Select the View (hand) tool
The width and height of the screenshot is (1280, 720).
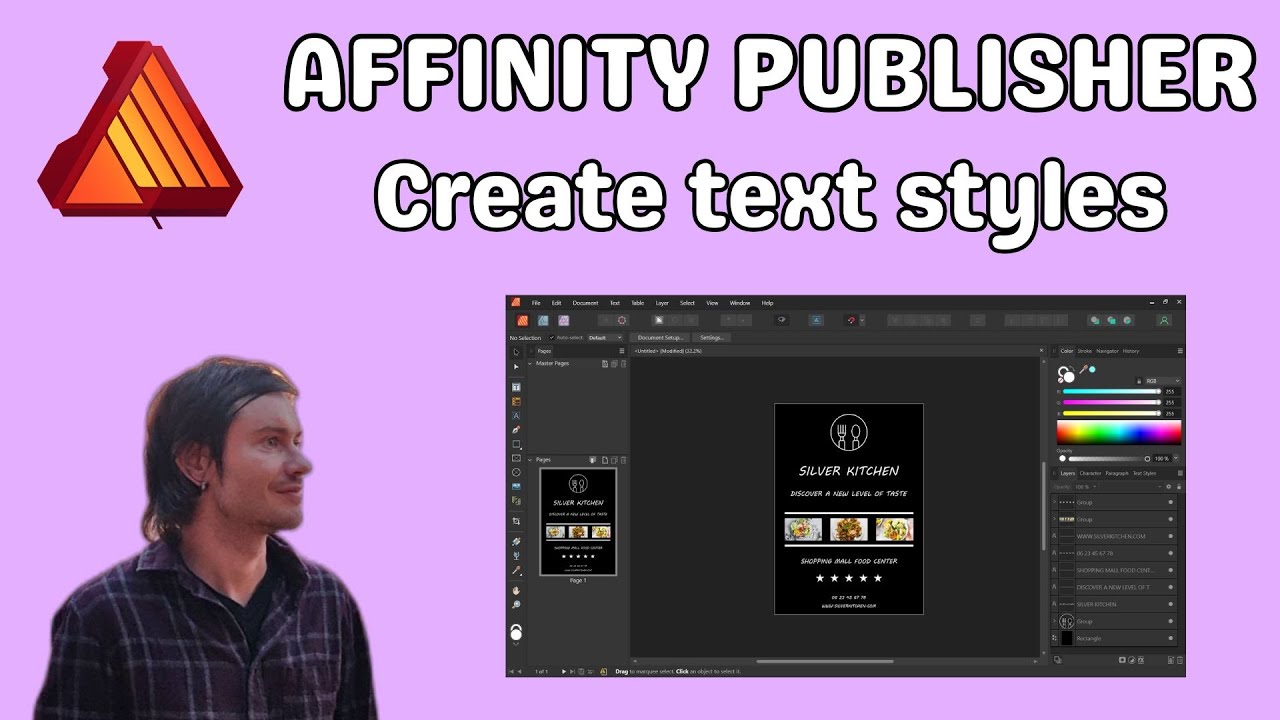tap(516, 590)
